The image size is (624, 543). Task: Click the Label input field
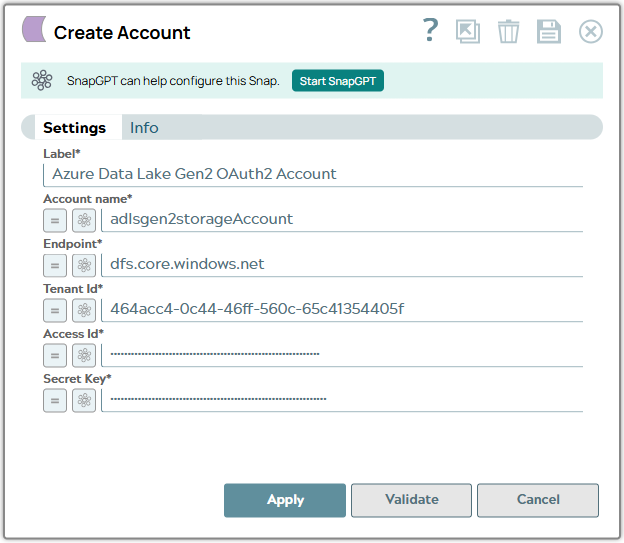coord(313,174)
